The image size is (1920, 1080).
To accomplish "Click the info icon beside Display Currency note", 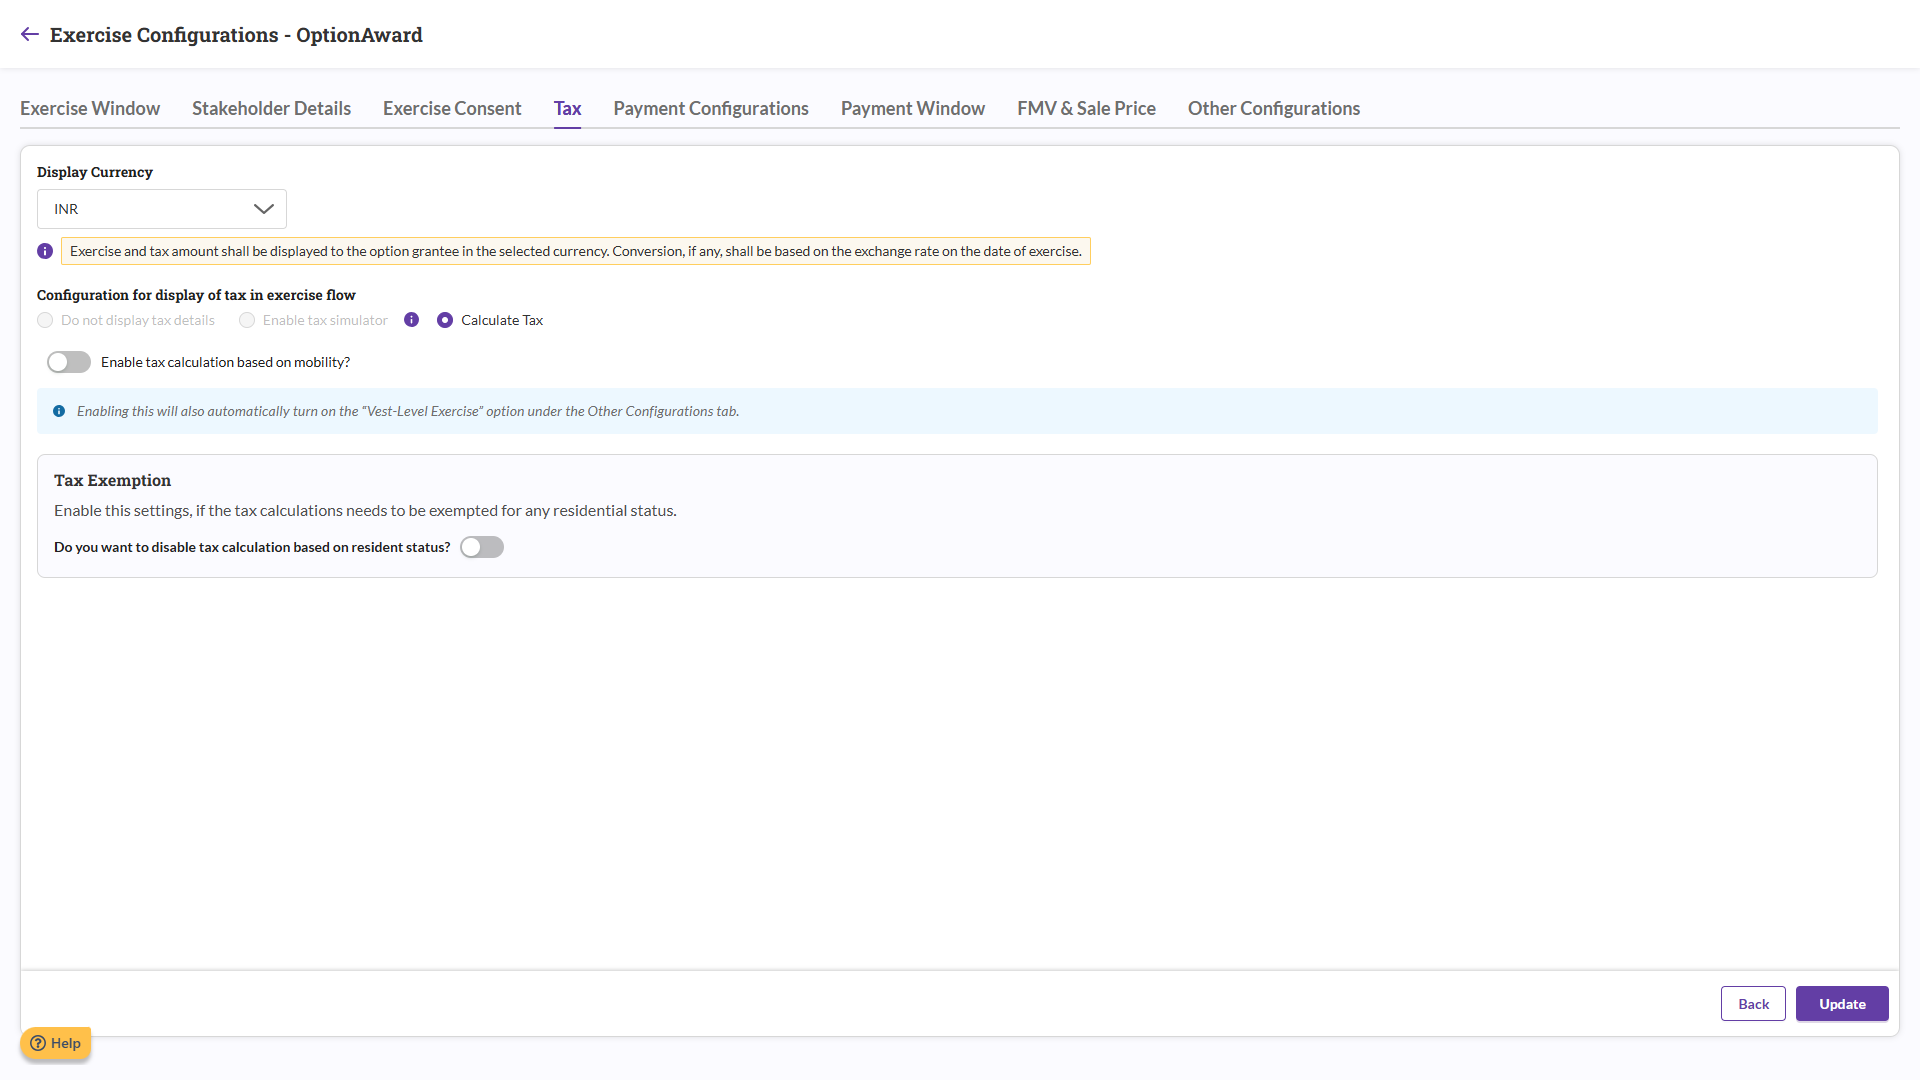I will [44, 251].
